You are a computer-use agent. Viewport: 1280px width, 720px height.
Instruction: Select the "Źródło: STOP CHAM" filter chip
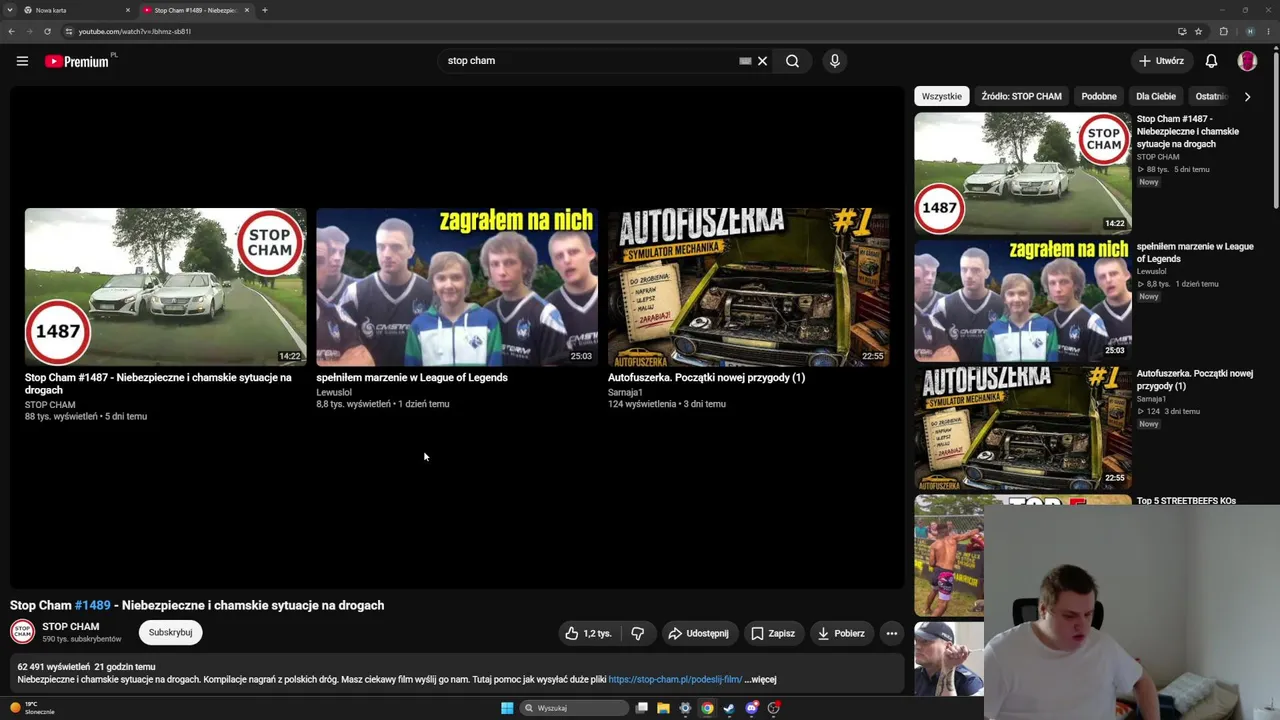click(x=1021, y=97)
